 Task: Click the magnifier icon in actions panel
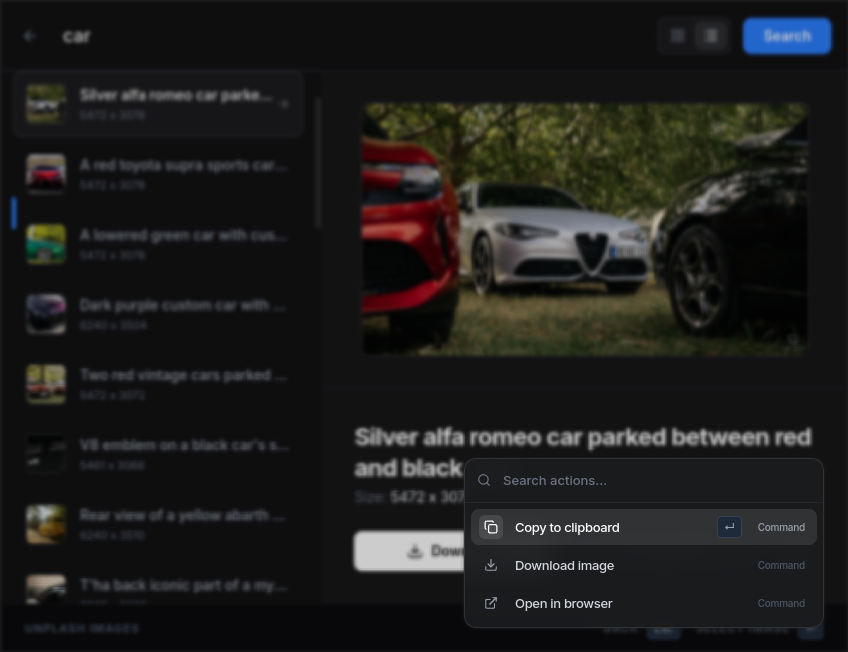point(484,481)
